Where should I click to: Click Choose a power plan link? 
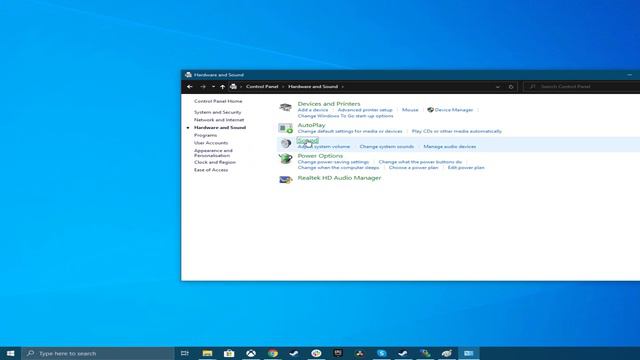tap(413, 168)
